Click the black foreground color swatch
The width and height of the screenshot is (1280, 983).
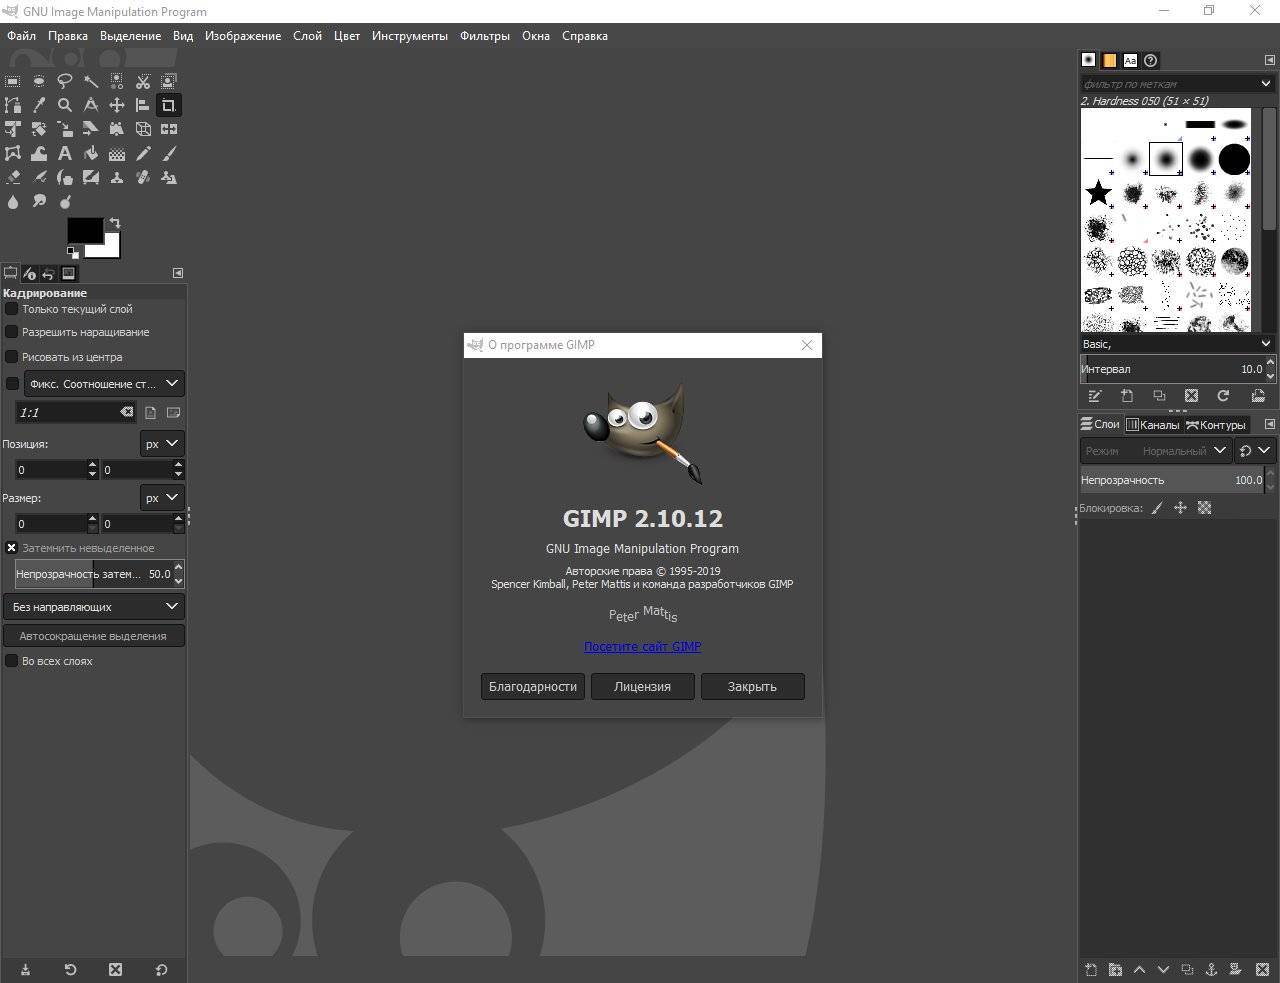83,230
